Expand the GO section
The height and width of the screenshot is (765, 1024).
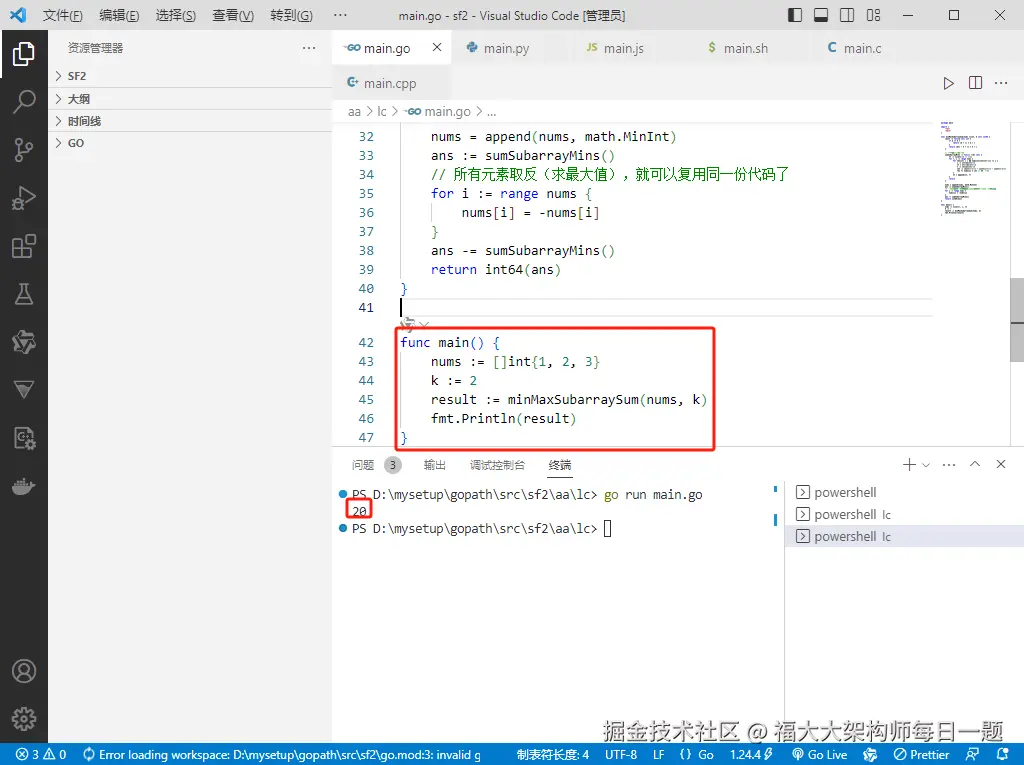[190, 143]
